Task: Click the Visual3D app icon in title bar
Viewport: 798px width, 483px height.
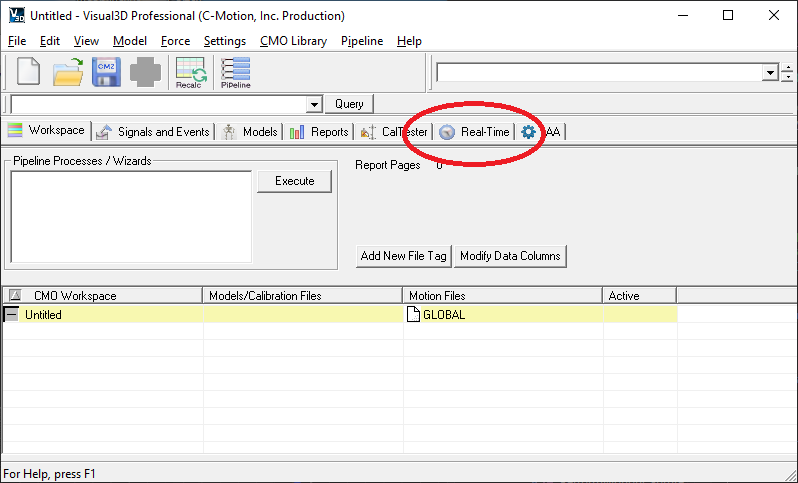Action: click(x=16, y=15)
